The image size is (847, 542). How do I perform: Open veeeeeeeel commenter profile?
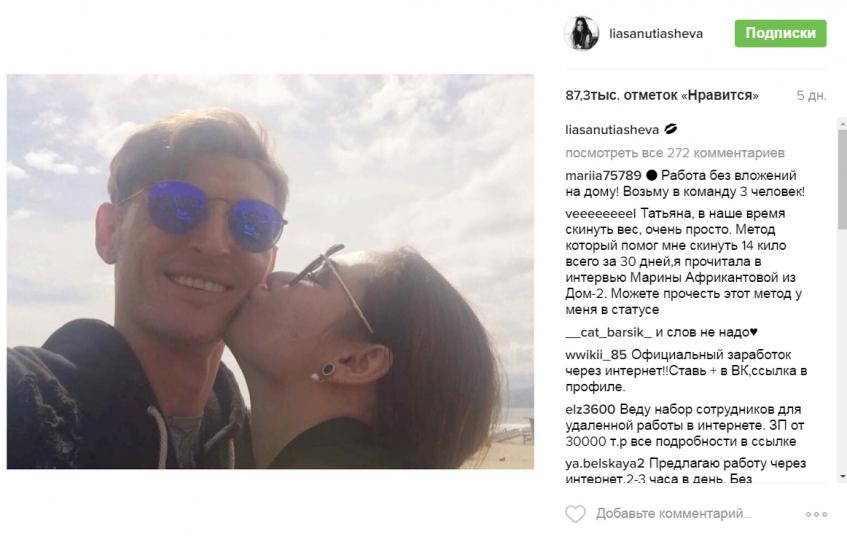pyautogui.click(x=601, y=213)
